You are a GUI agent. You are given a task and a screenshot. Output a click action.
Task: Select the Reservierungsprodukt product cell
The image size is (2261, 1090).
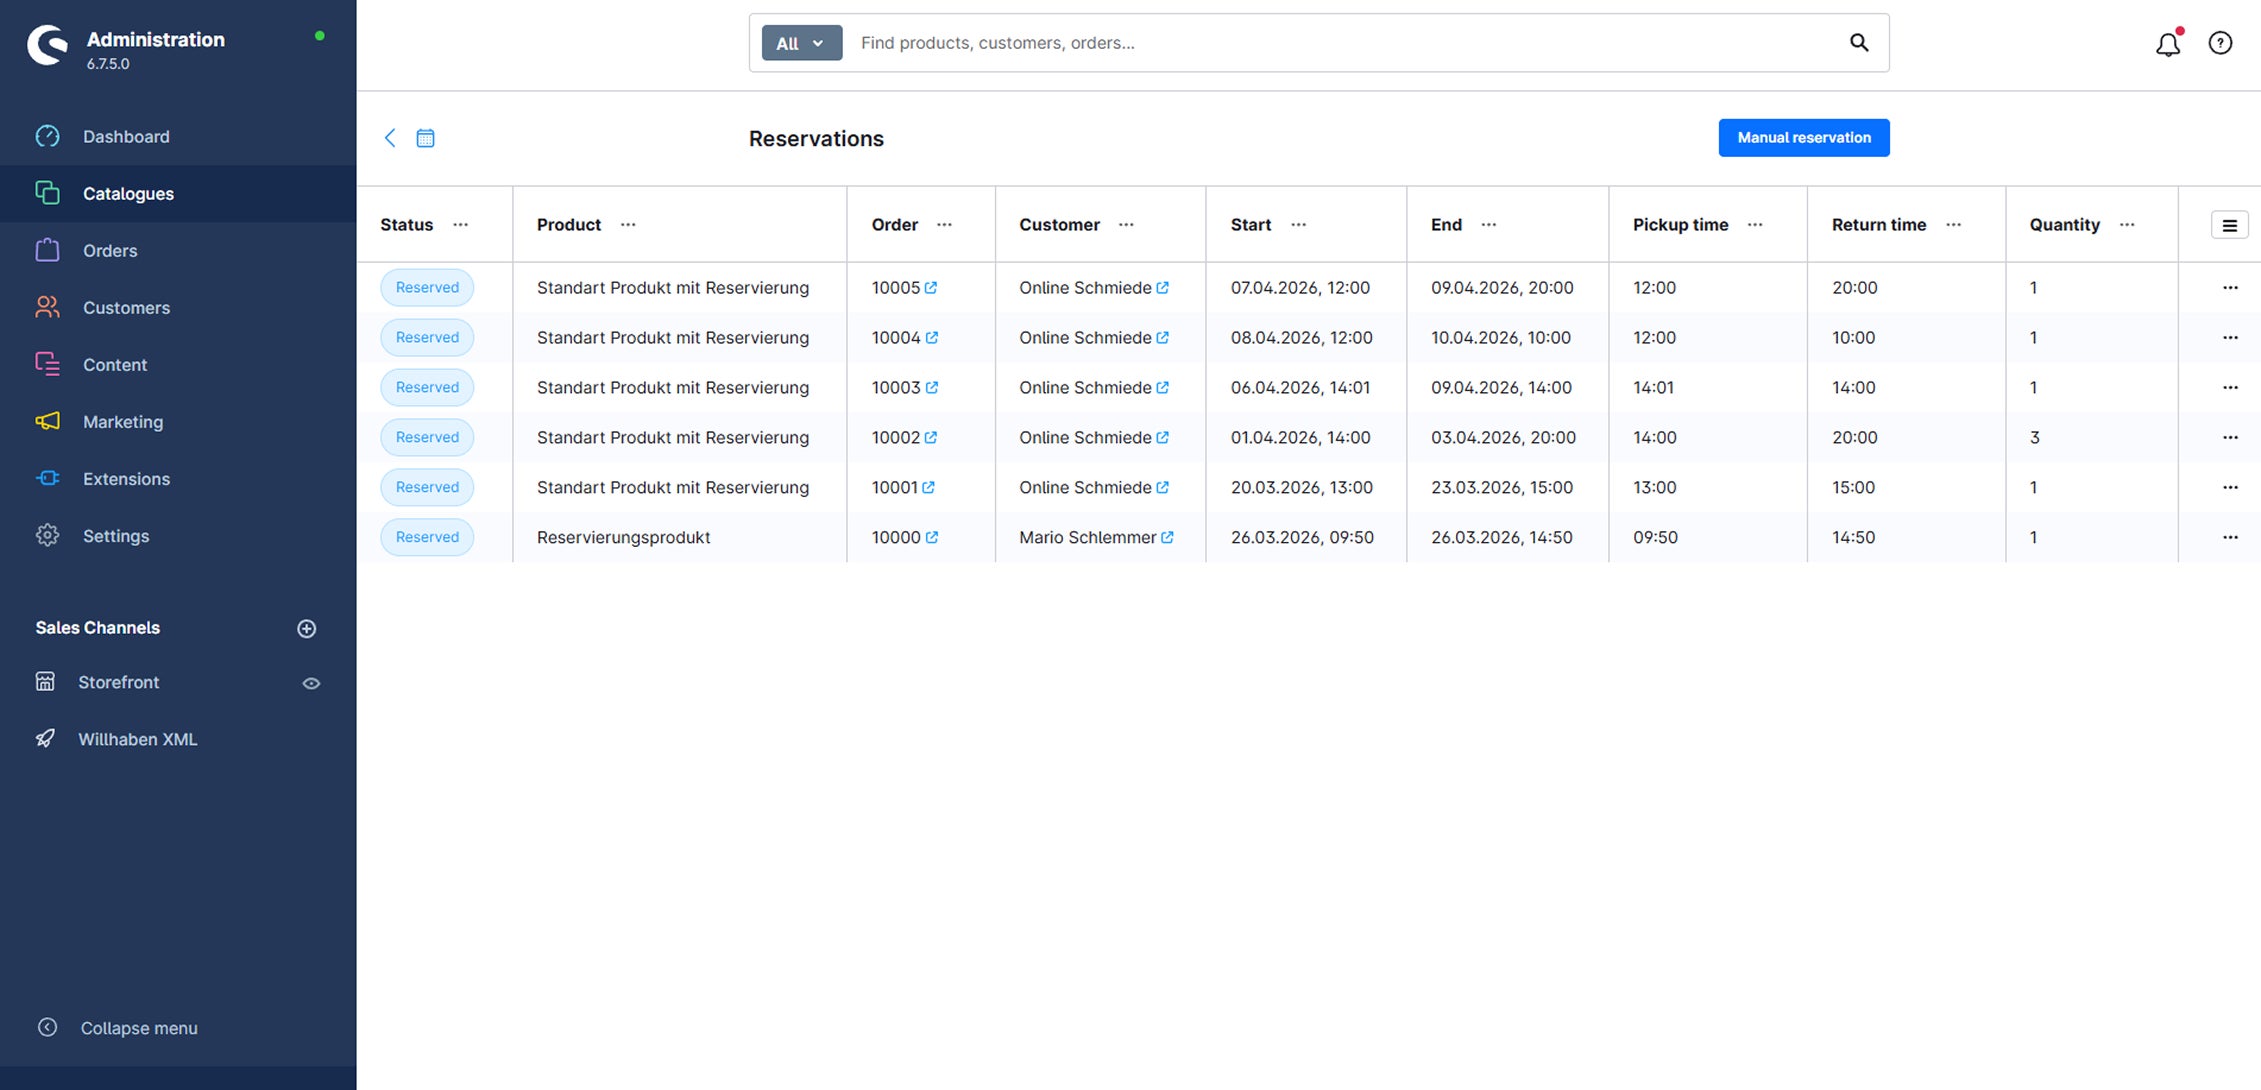(x=680, y=537)
